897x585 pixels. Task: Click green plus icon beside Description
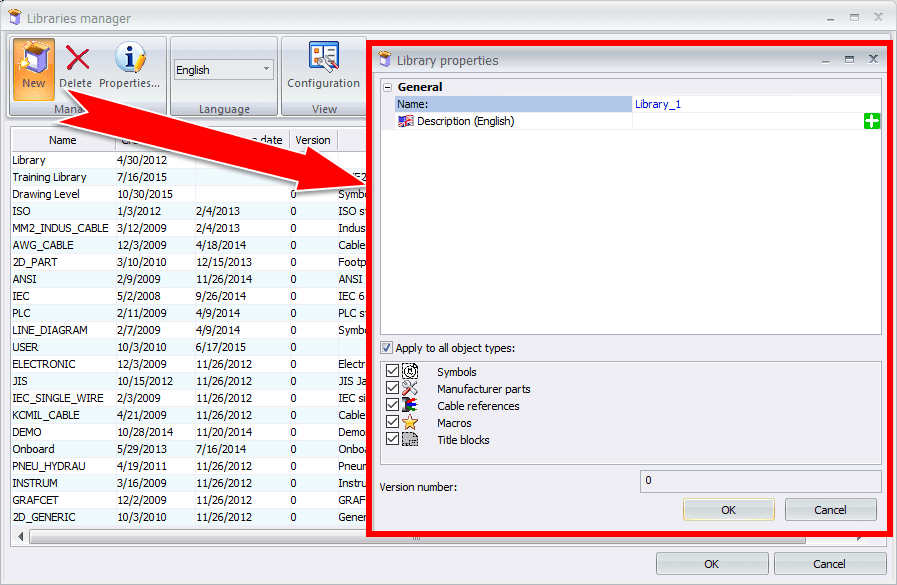872,121
